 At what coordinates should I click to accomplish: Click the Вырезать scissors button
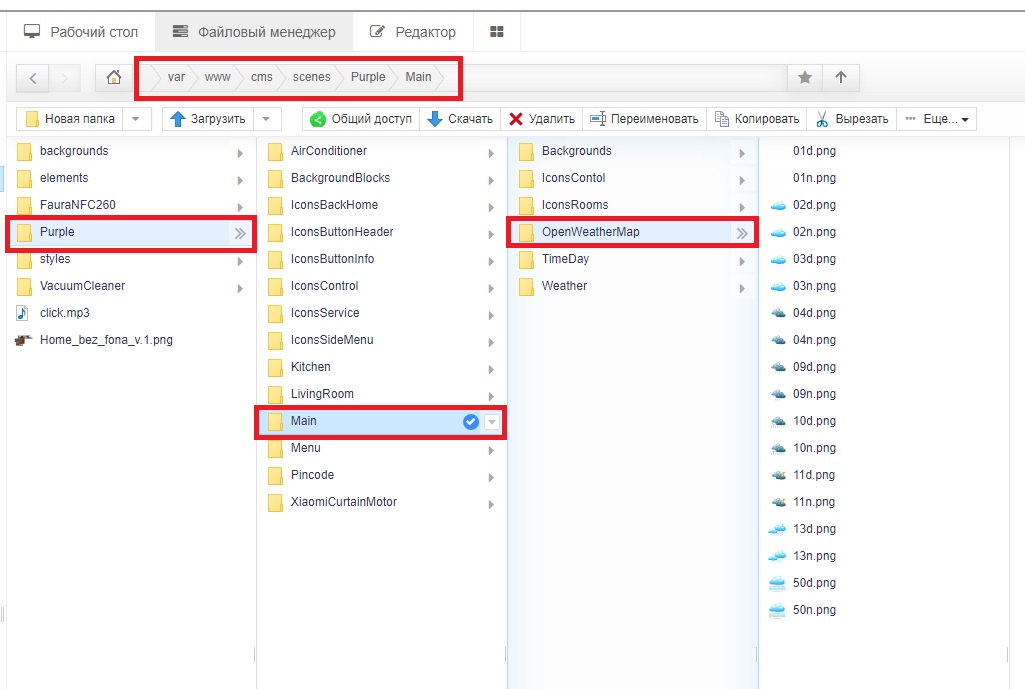(x=851, y=119)
